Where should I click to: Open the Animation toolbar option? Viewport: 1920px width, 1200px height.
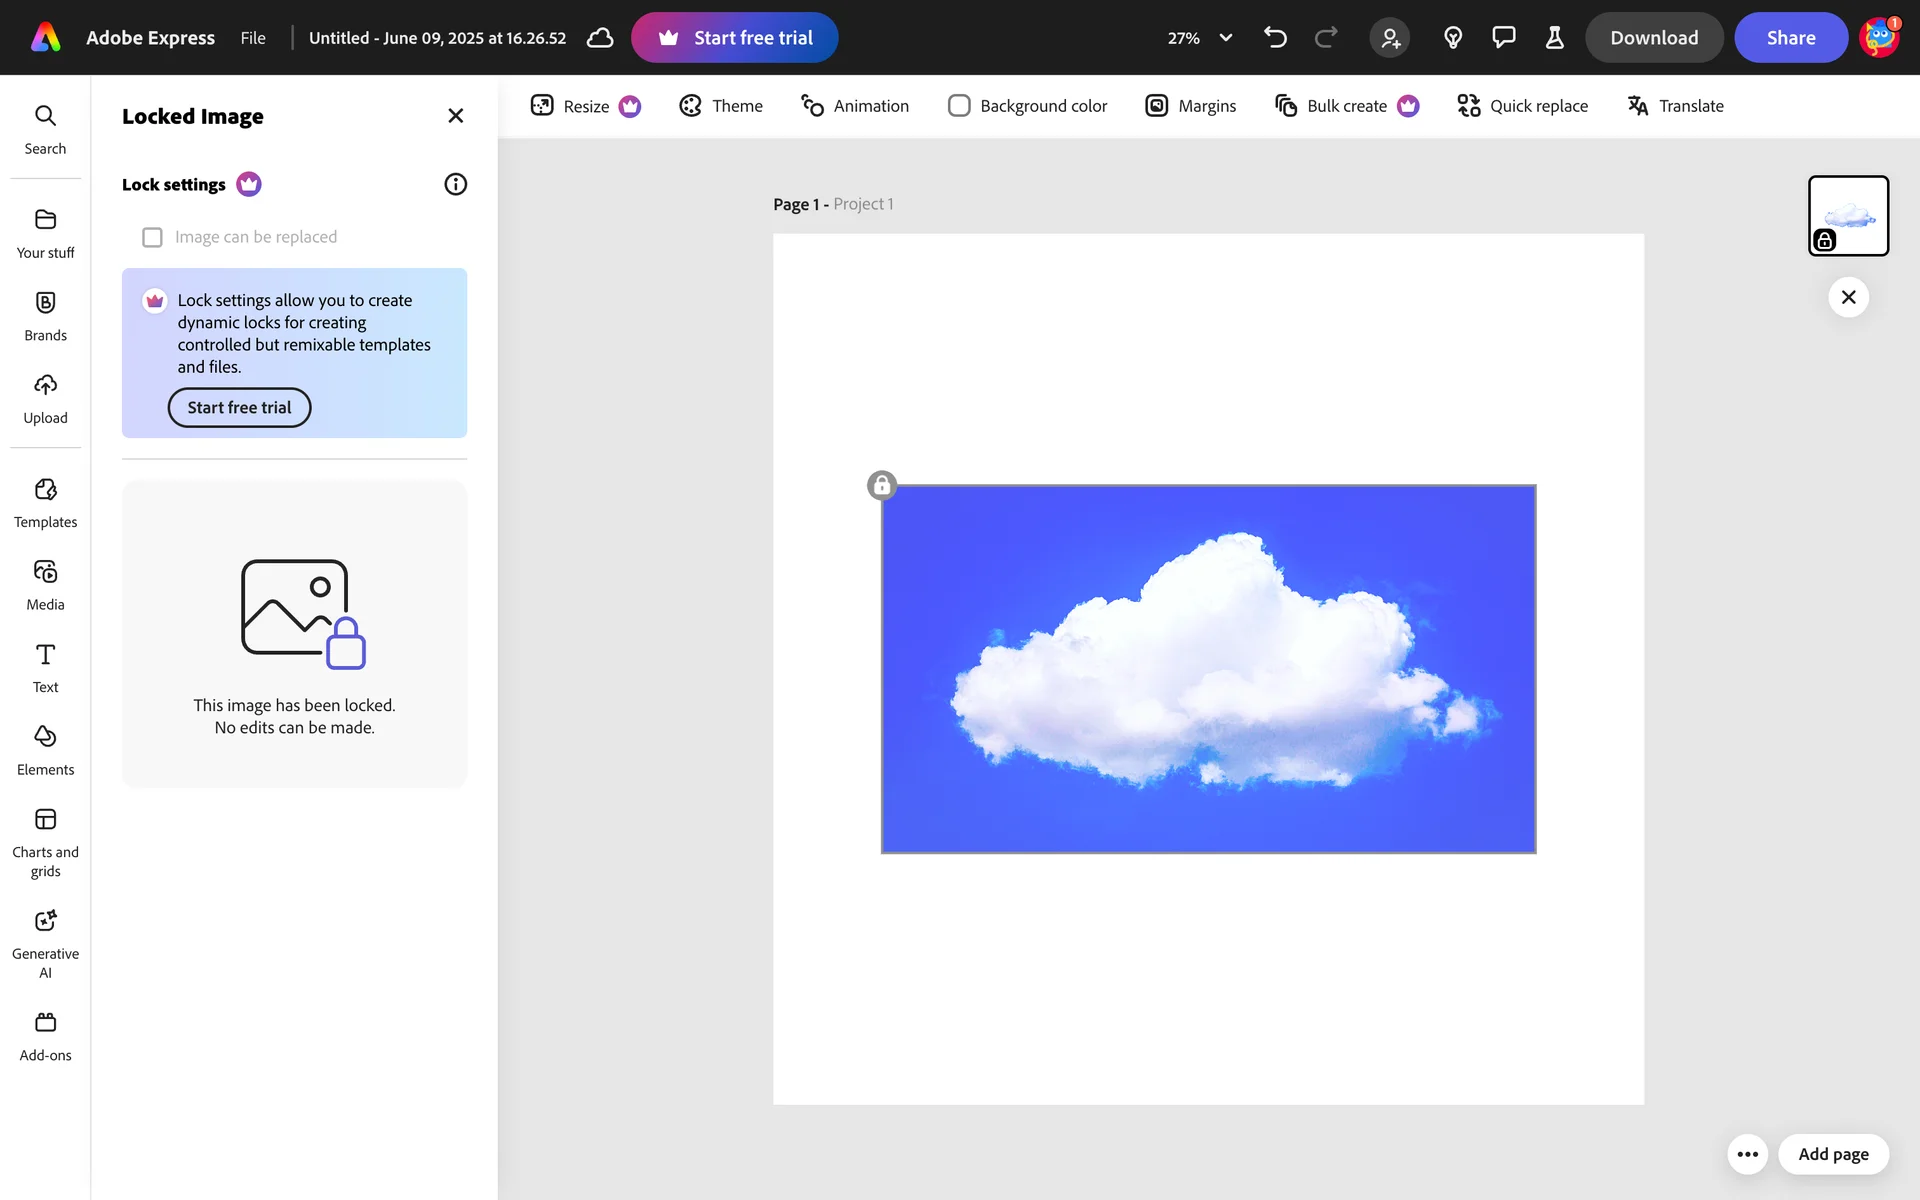pos(855,106)
